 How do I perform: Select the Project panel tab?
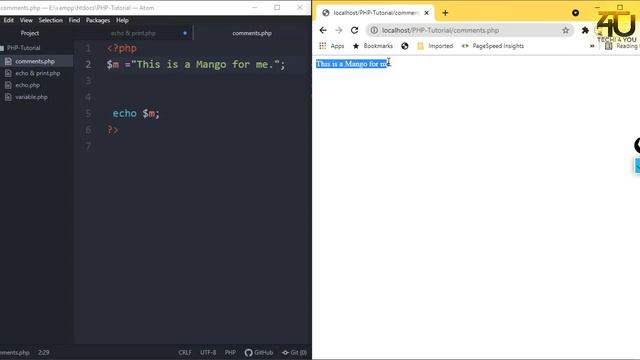coord(30,33)
